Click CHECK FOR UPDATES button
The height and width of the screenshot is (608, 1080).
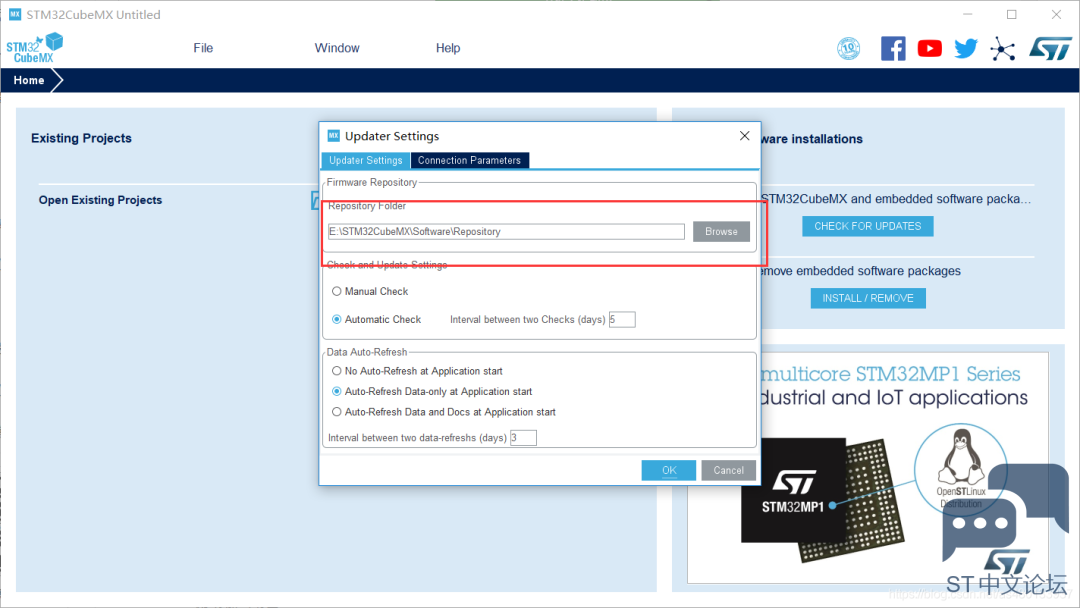[x=868, y=227]
